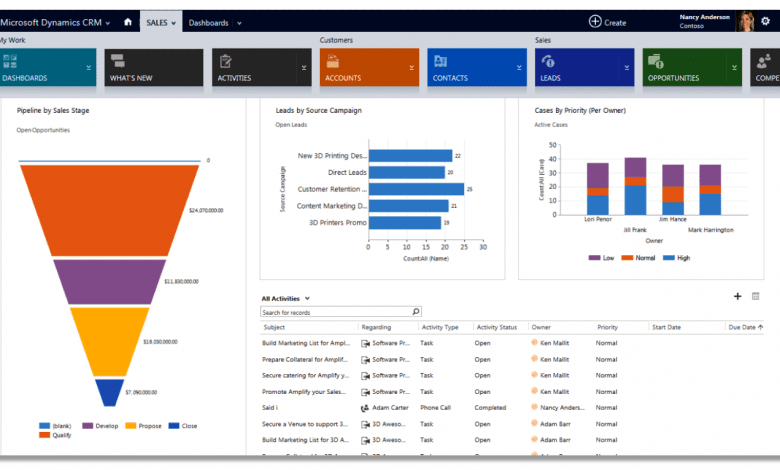
Task: Sort by Priority column header
Action: [x=607, y=327]
